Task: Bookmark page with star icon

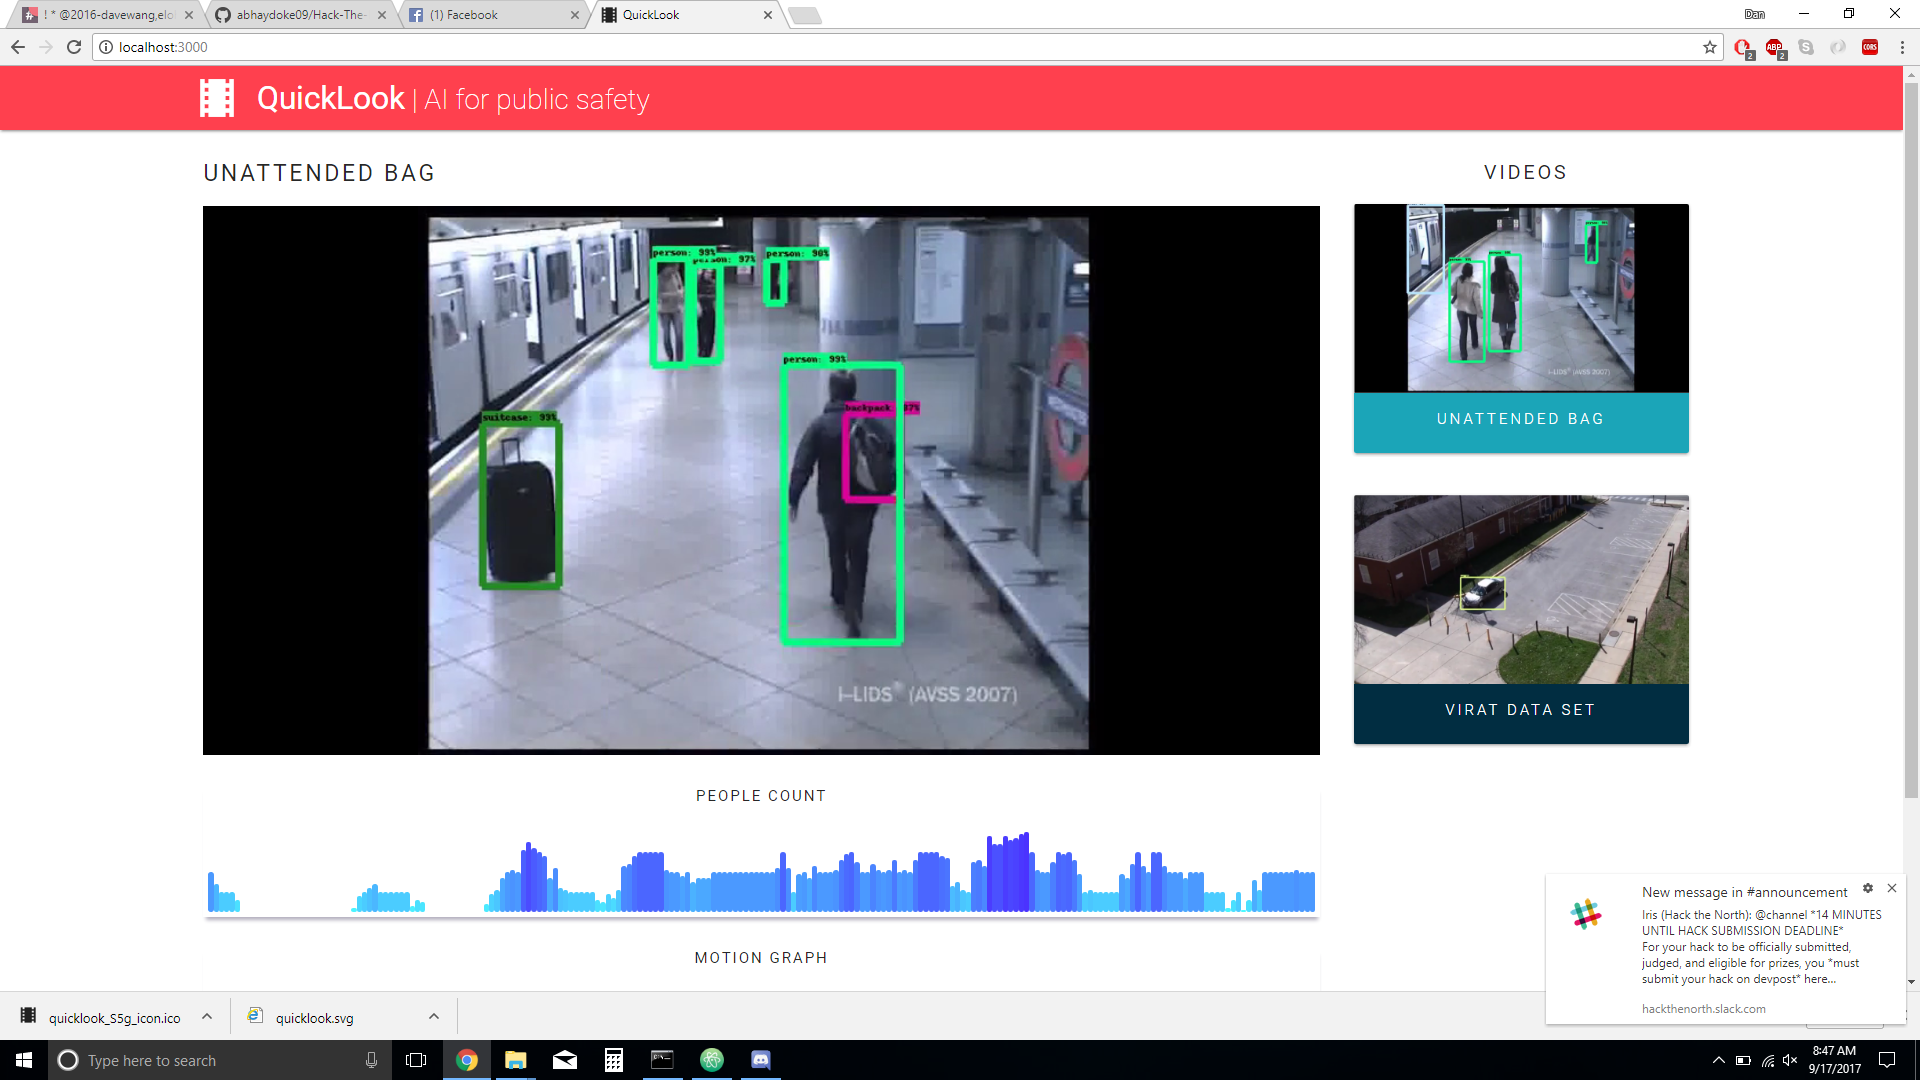Action: (1710, 47)
